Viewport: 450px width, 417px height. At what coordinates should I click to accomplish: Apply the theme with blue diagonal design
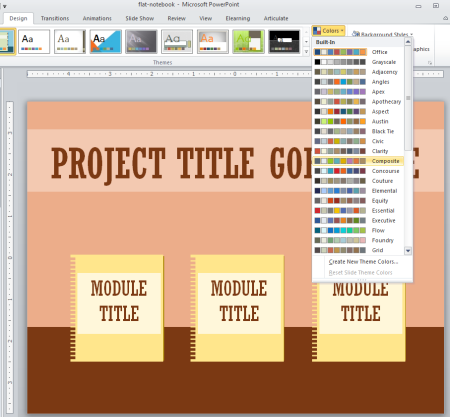coord(106,41)
